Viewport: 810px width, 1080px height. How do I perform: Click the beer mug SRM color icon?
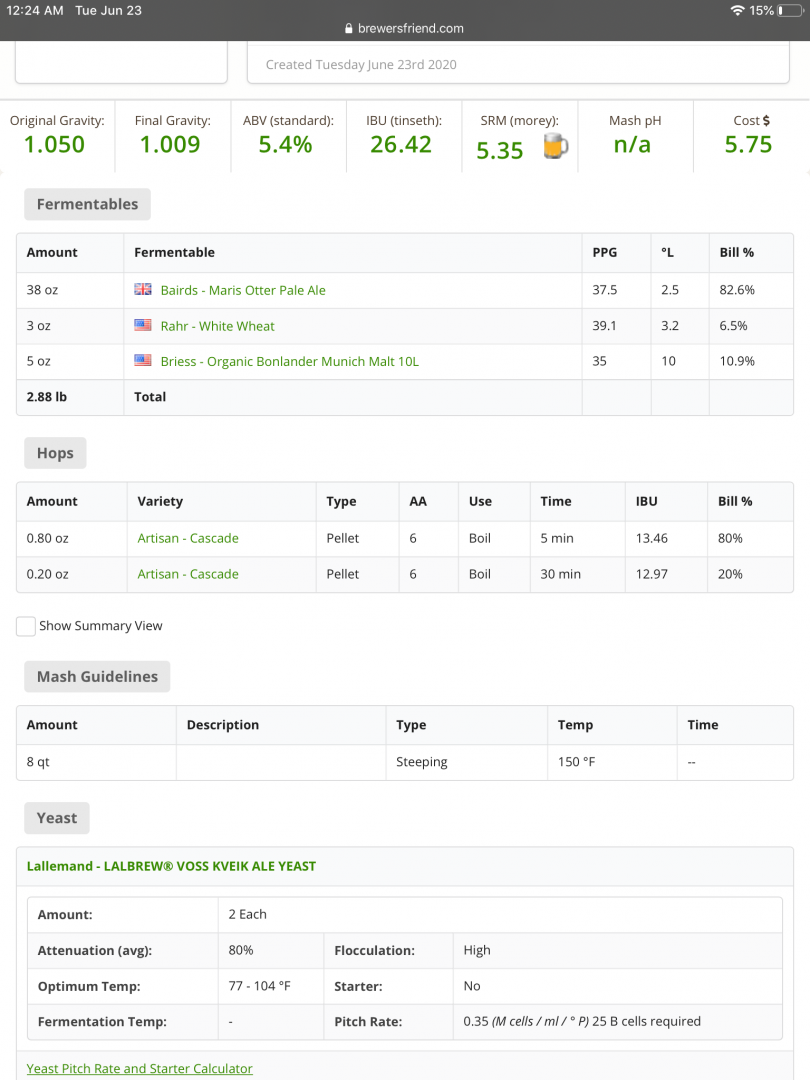[555, 146]
